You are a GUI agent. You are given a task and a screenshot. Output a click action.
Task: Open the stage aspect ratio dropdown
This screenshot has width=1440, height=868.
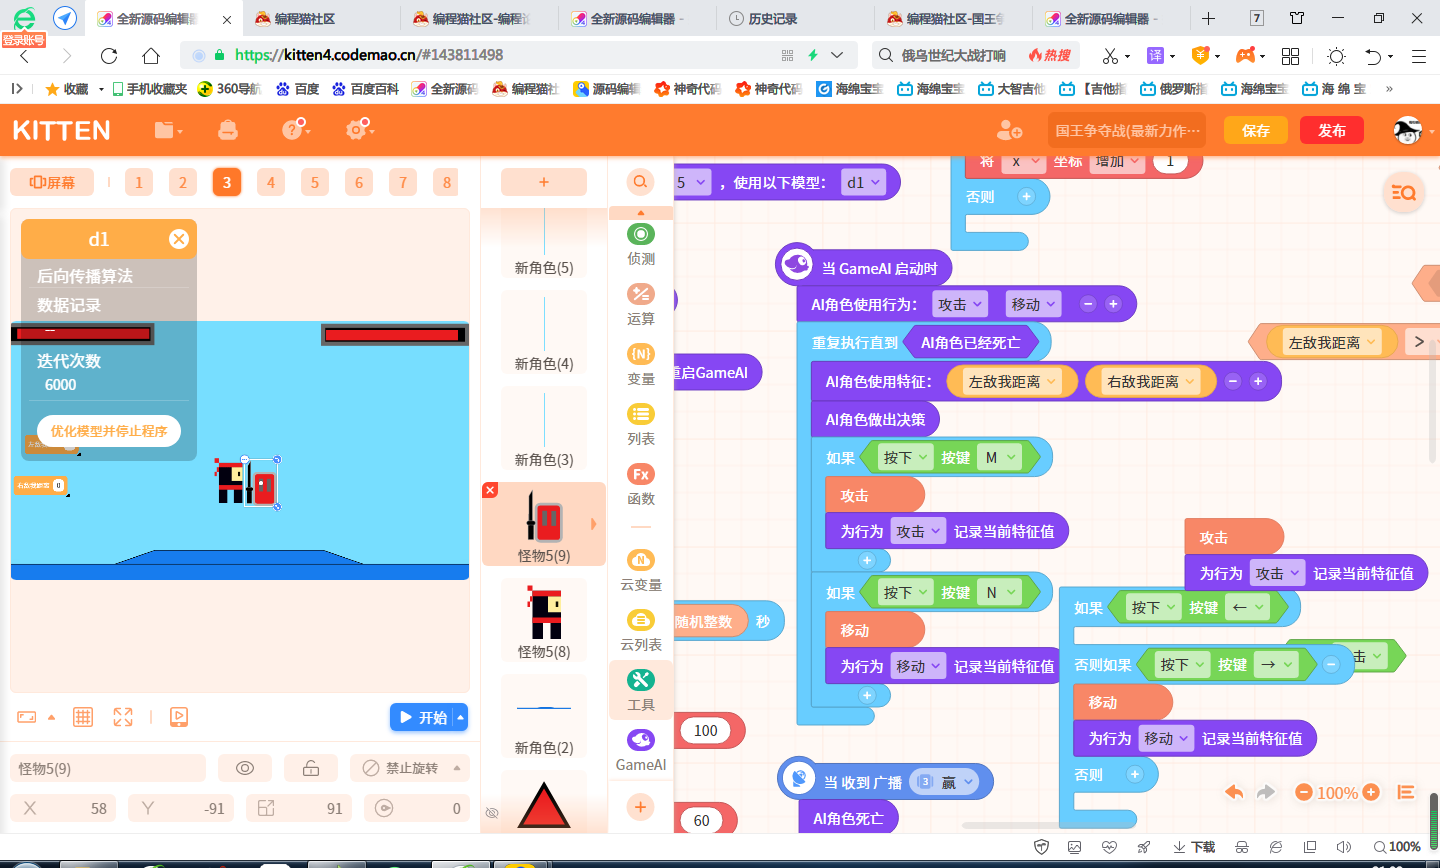(x=35, y=717)
